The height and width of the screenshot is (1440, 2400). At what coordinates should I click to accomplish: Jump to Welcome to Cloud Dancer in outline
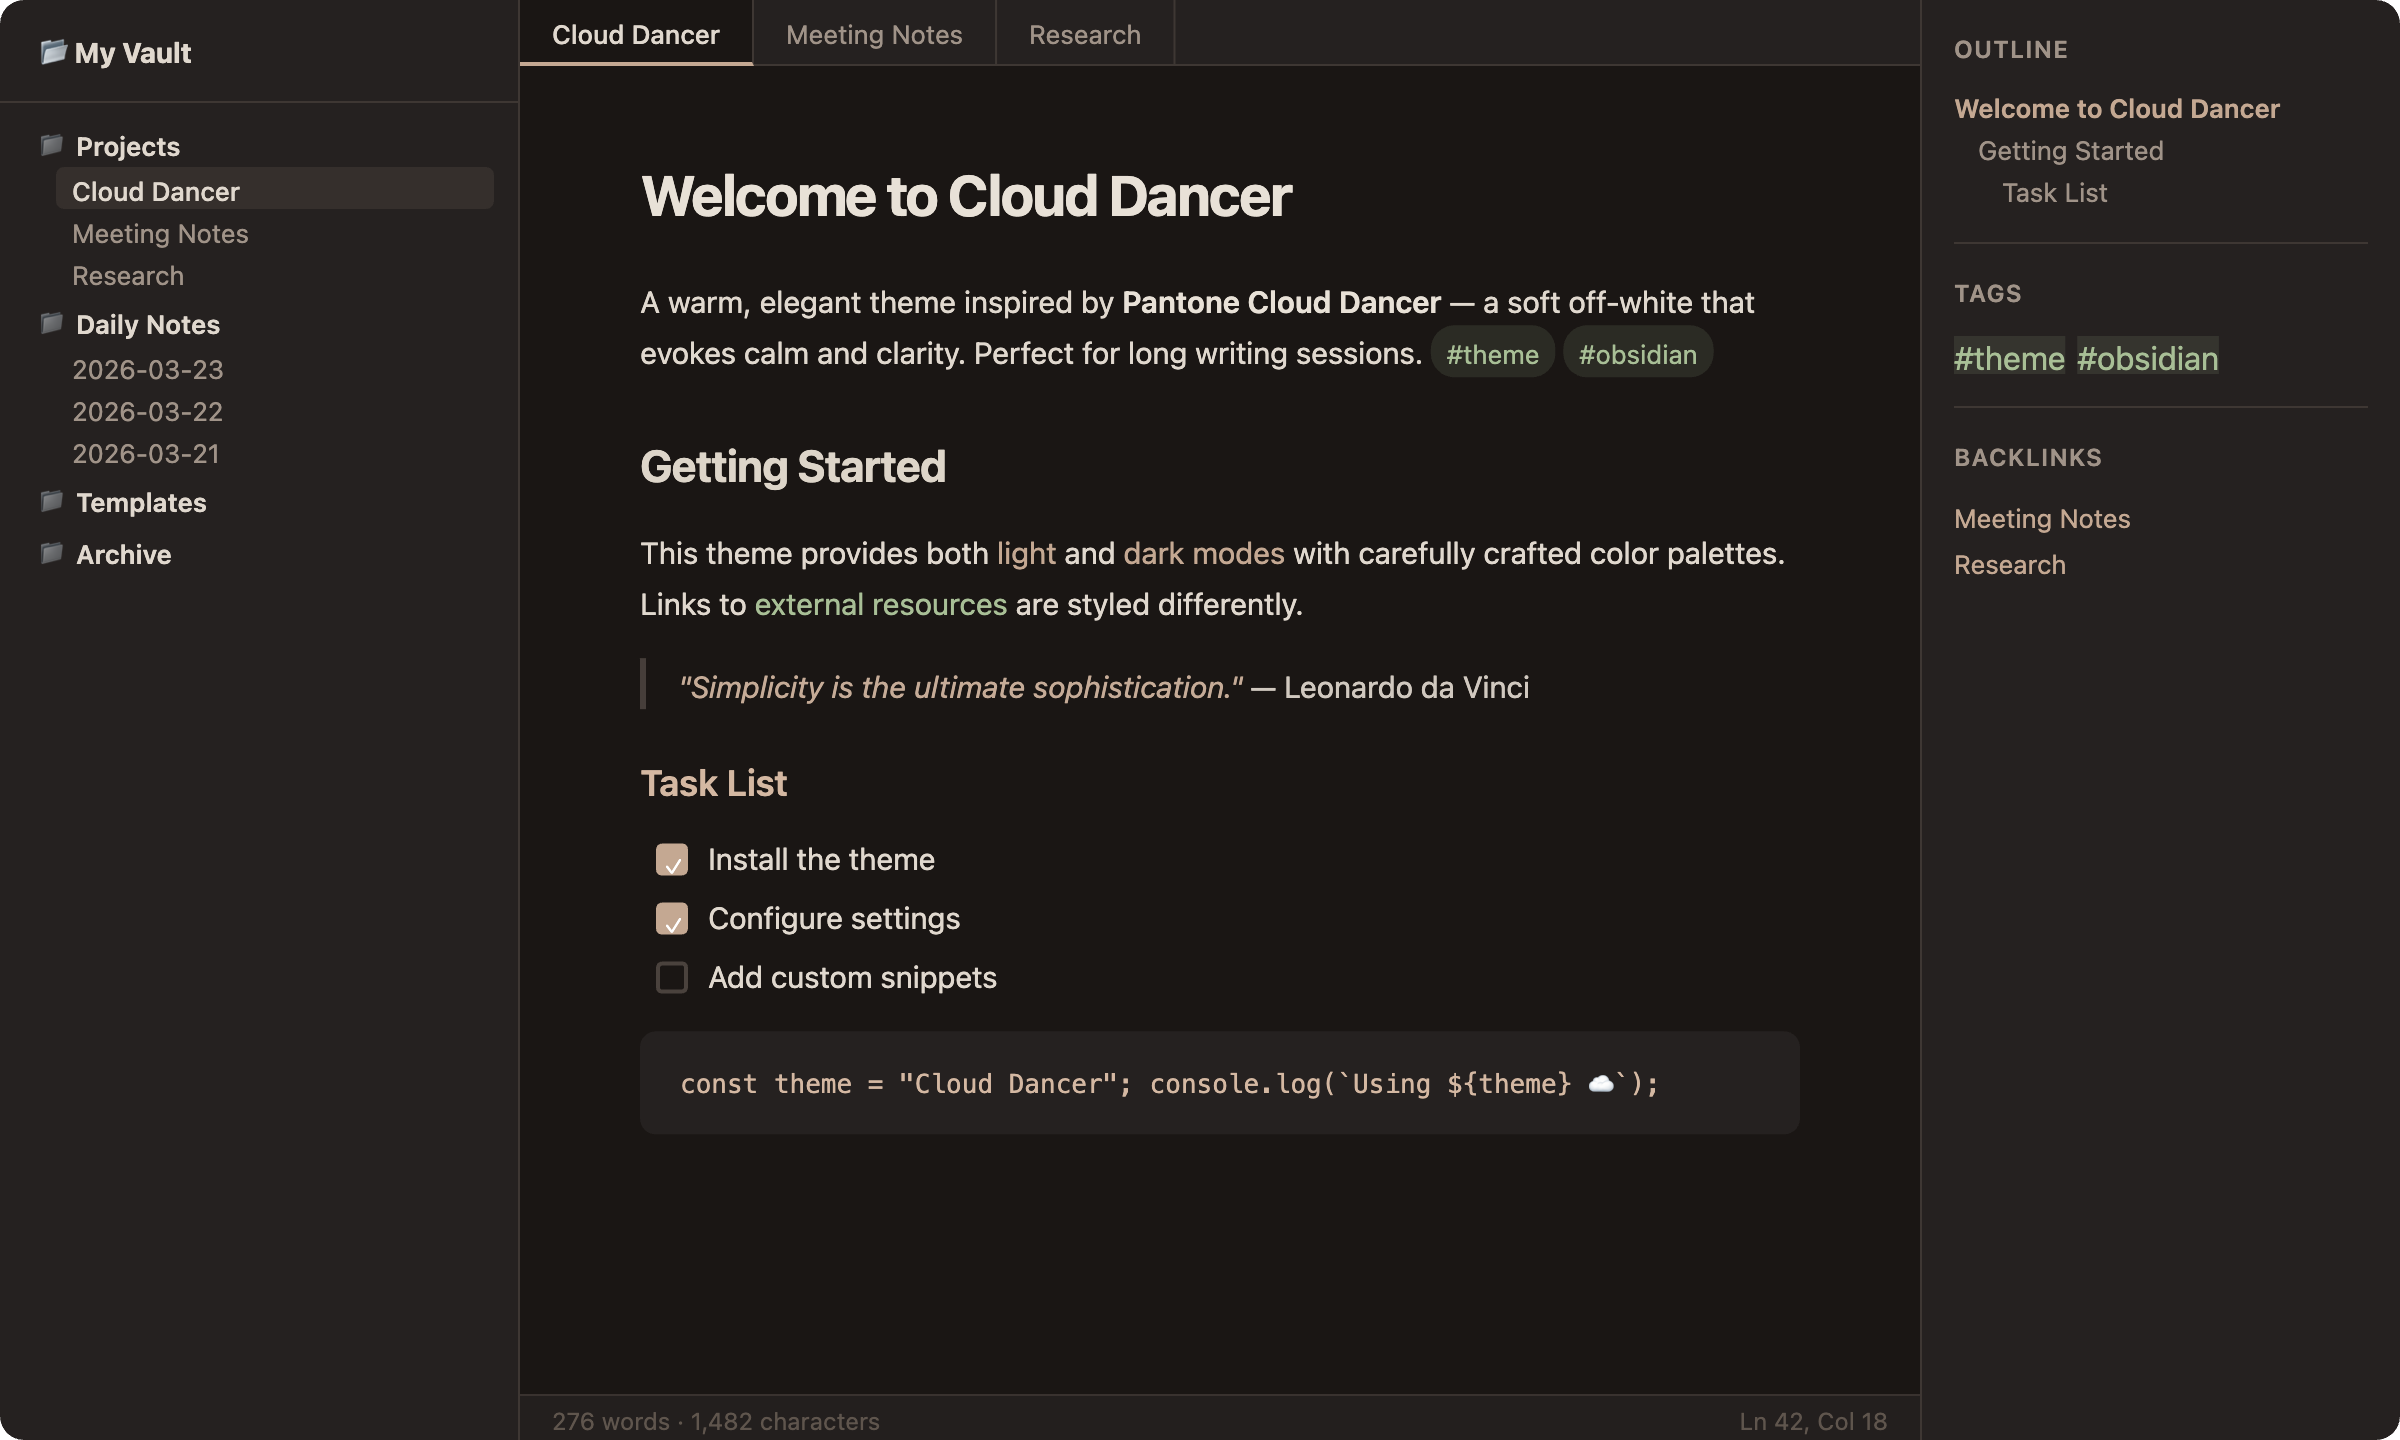click(2117, 109)
